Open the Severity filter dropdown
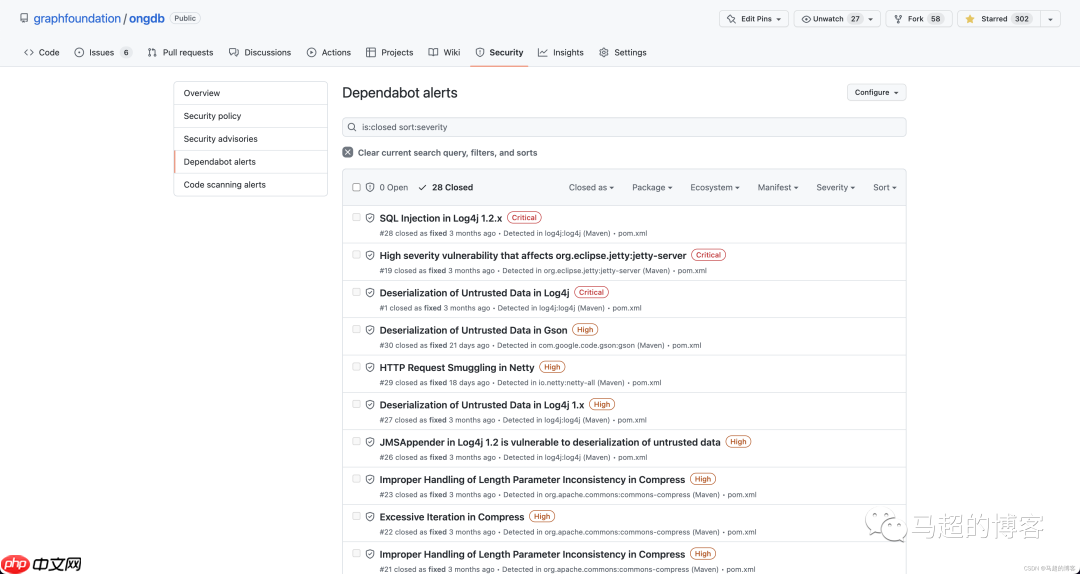The width and height of the screenshot is (1080, 574). point(835,187)
